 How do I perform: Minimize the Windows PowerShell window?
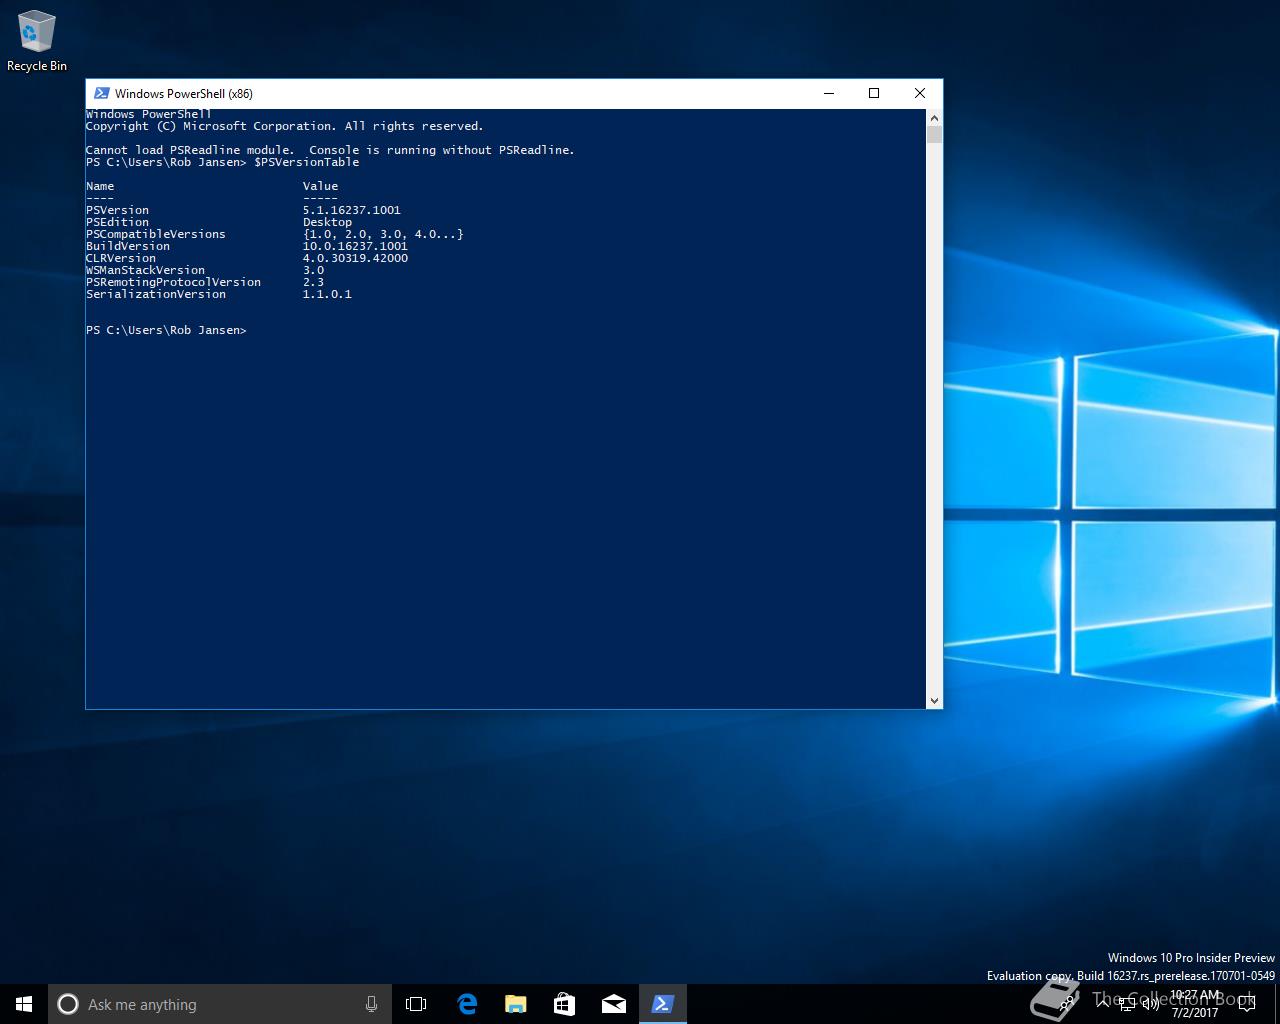tap(828, 93)
